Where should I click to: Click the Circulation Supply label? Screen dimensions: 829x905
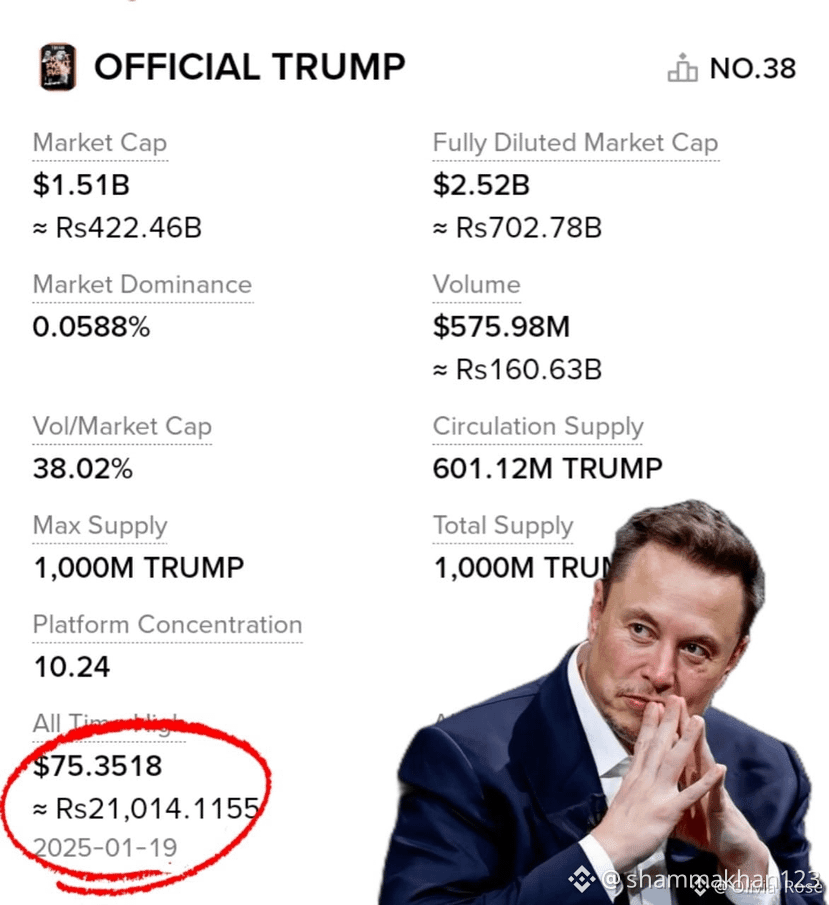click(538, 427)
